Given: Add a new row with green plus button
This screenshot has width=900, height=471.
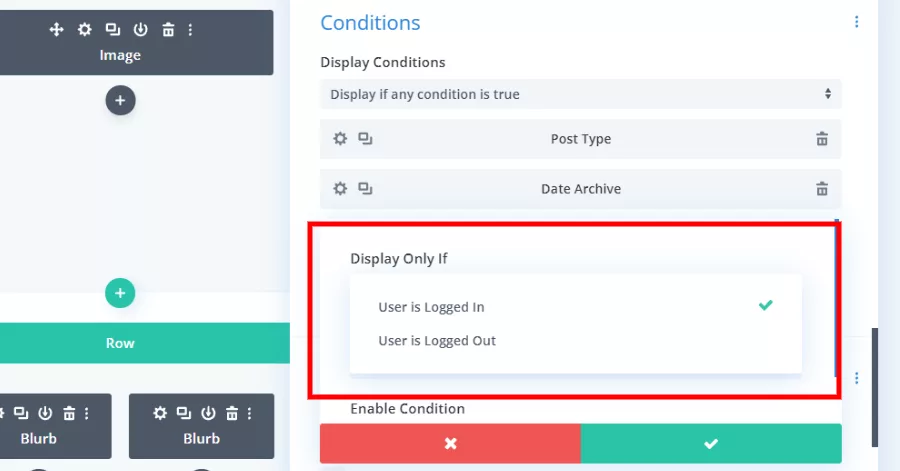Looking at the screenshot, I should point(120,293).
